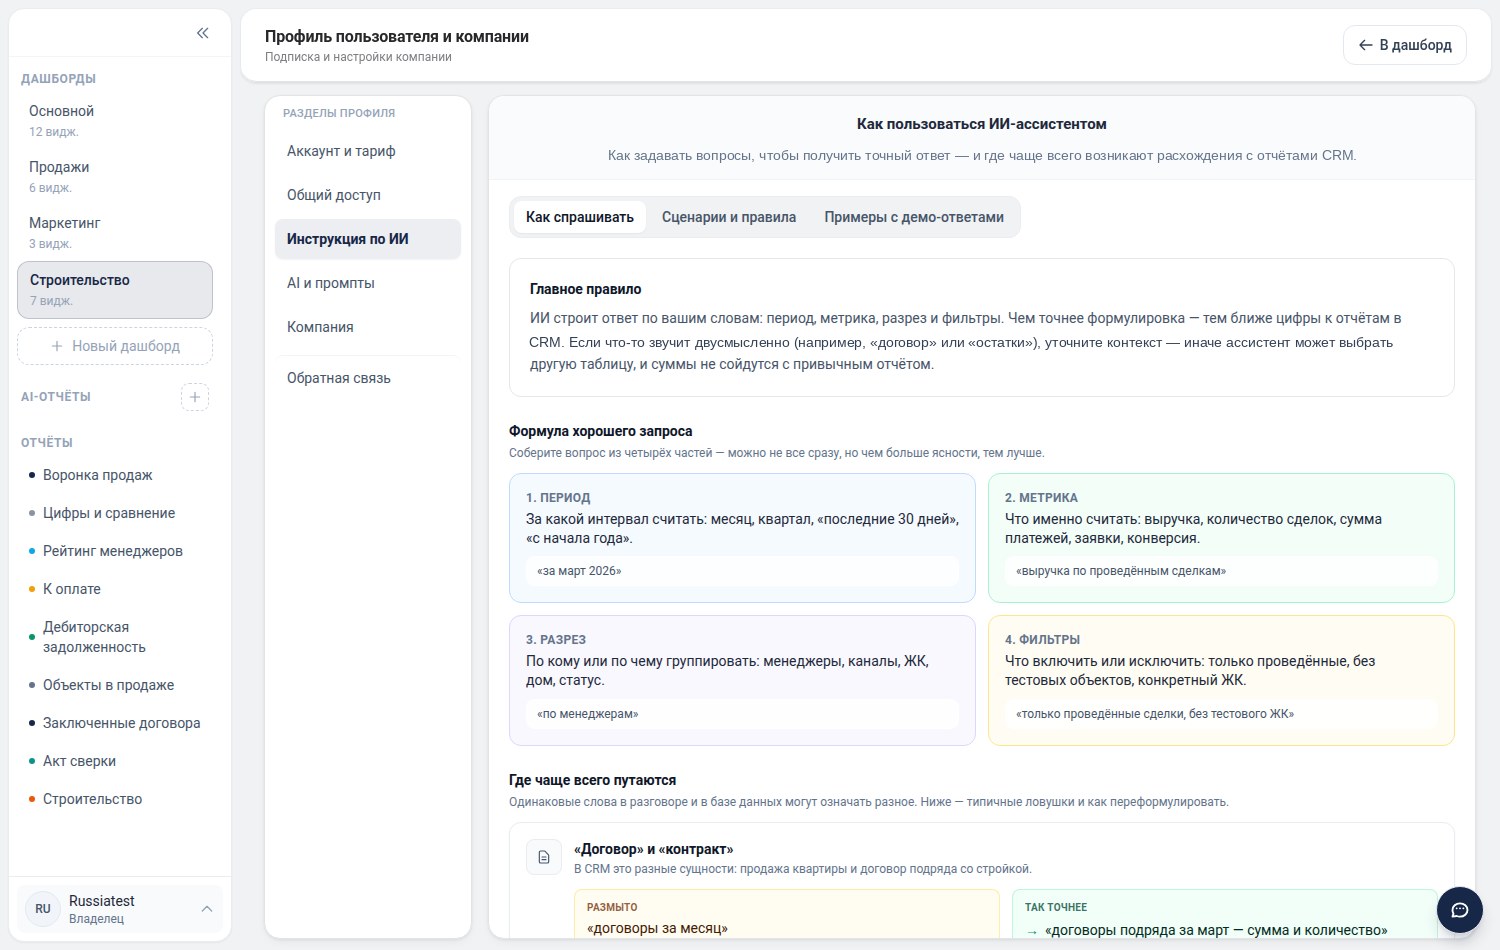This screenshot has height=950, width=1500.
Task: Open the Воронка продаж report
Action: click(x=115, y=475)
